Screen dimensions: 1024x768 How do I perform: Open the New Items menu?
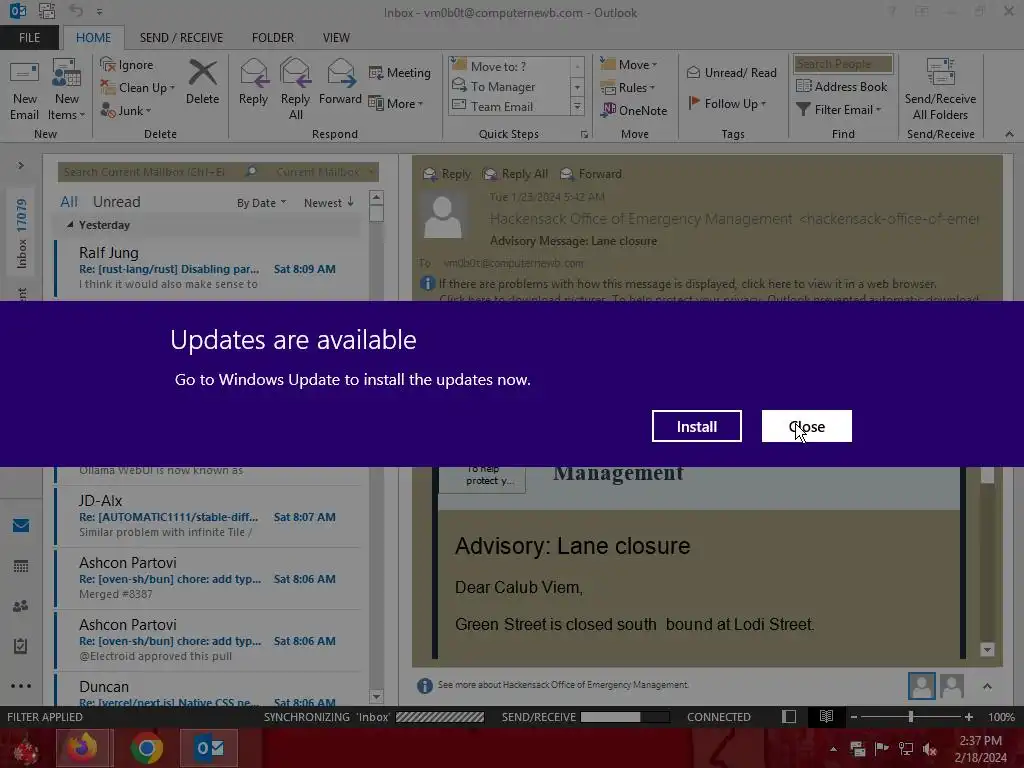point(67,90)
